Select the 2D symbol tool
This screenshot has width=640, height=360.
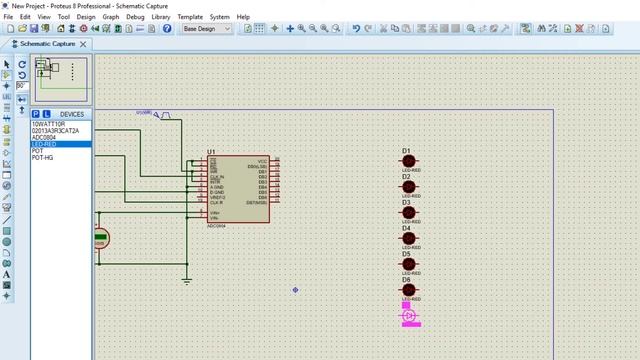click(7, 285)
